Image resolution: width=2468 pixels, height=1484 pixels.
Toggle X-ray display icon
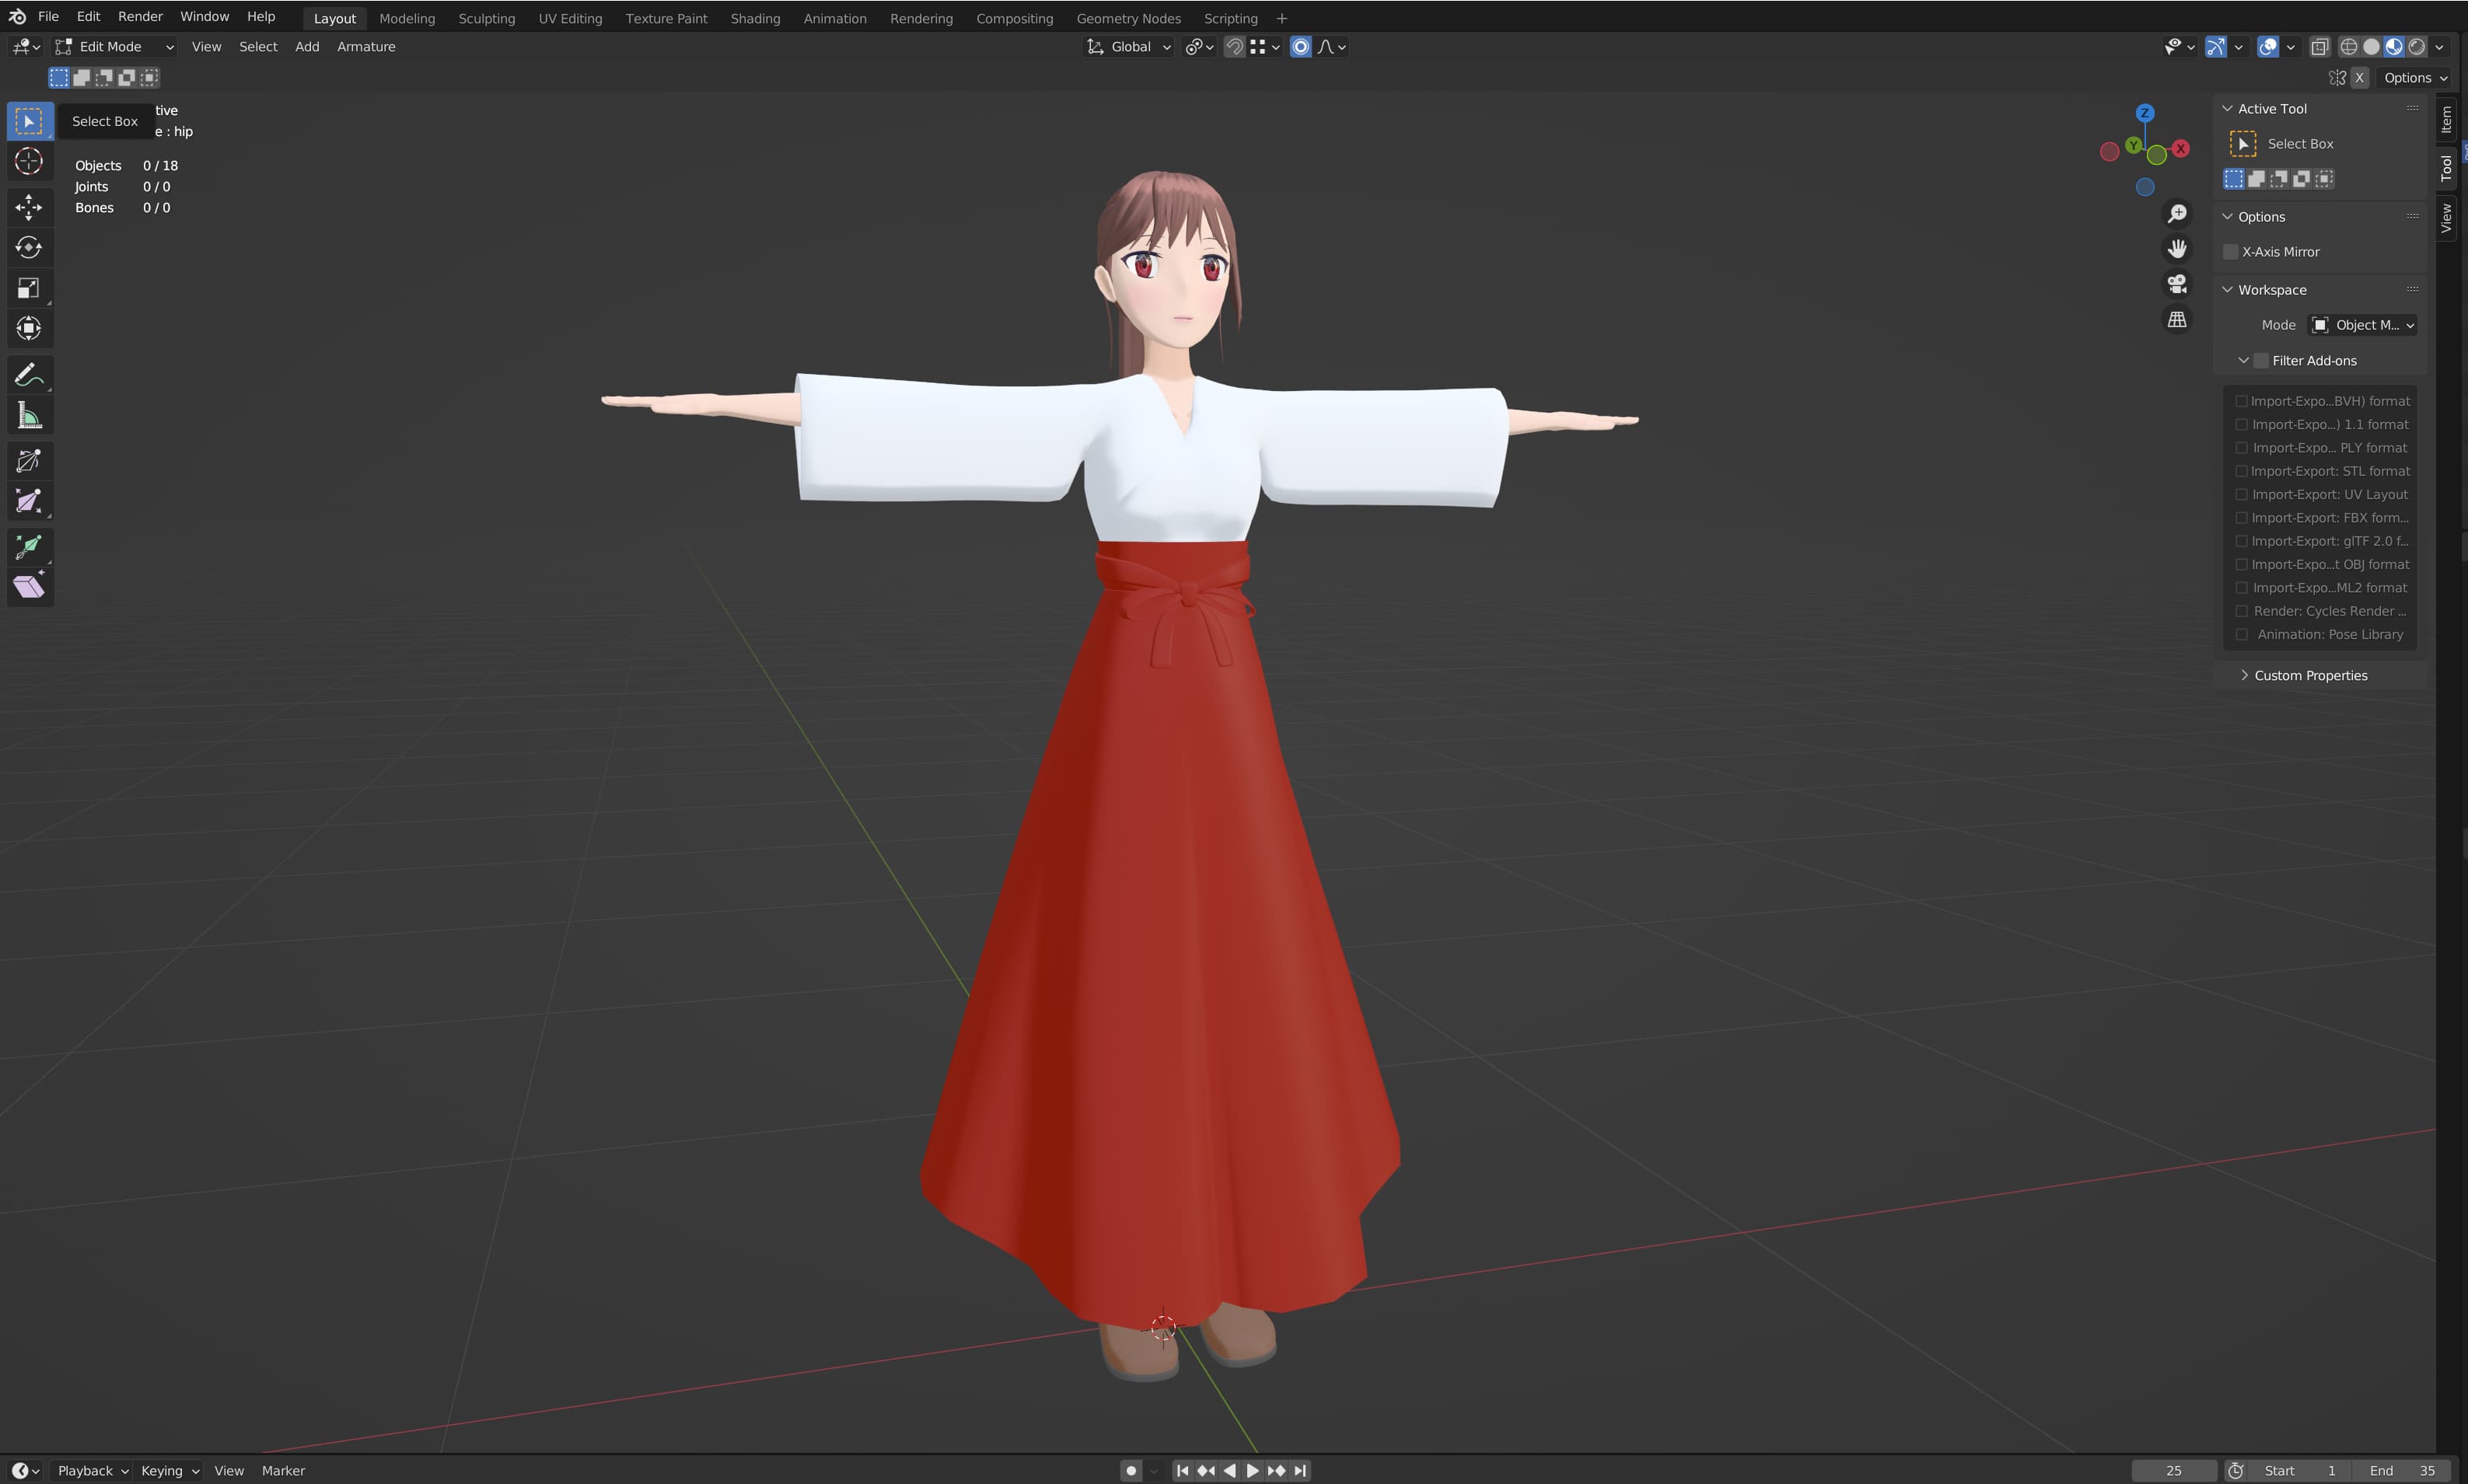[x=2320, y=47]
